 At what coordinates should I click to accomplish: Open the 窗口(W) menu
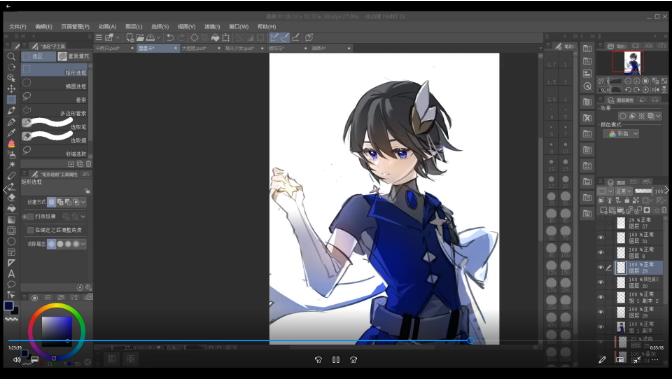(x=239, y=27)
